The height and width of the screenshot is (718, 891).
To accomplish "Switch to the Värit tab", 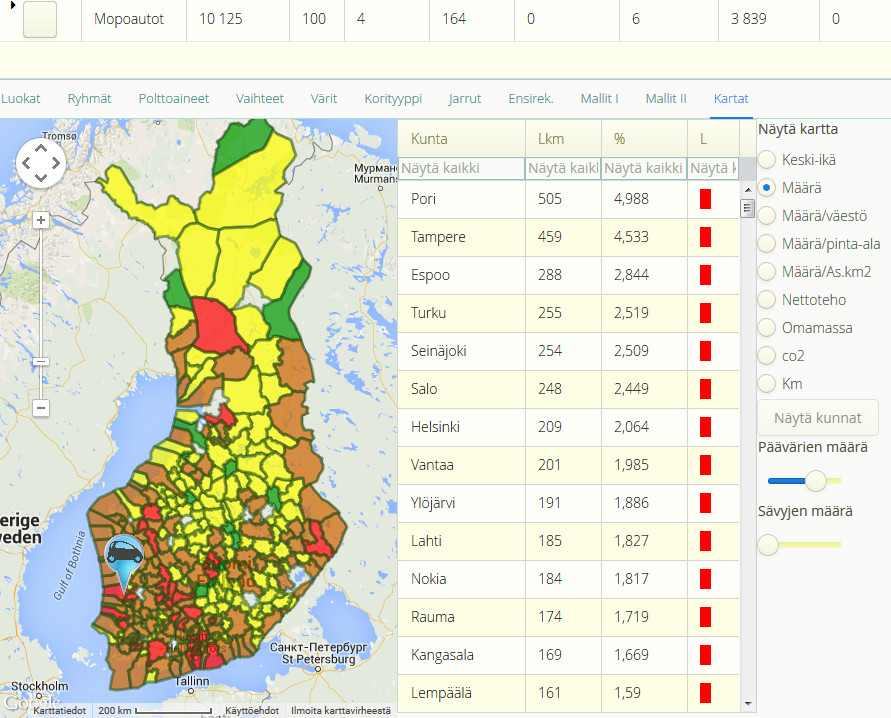I will (x=324, y=98).
